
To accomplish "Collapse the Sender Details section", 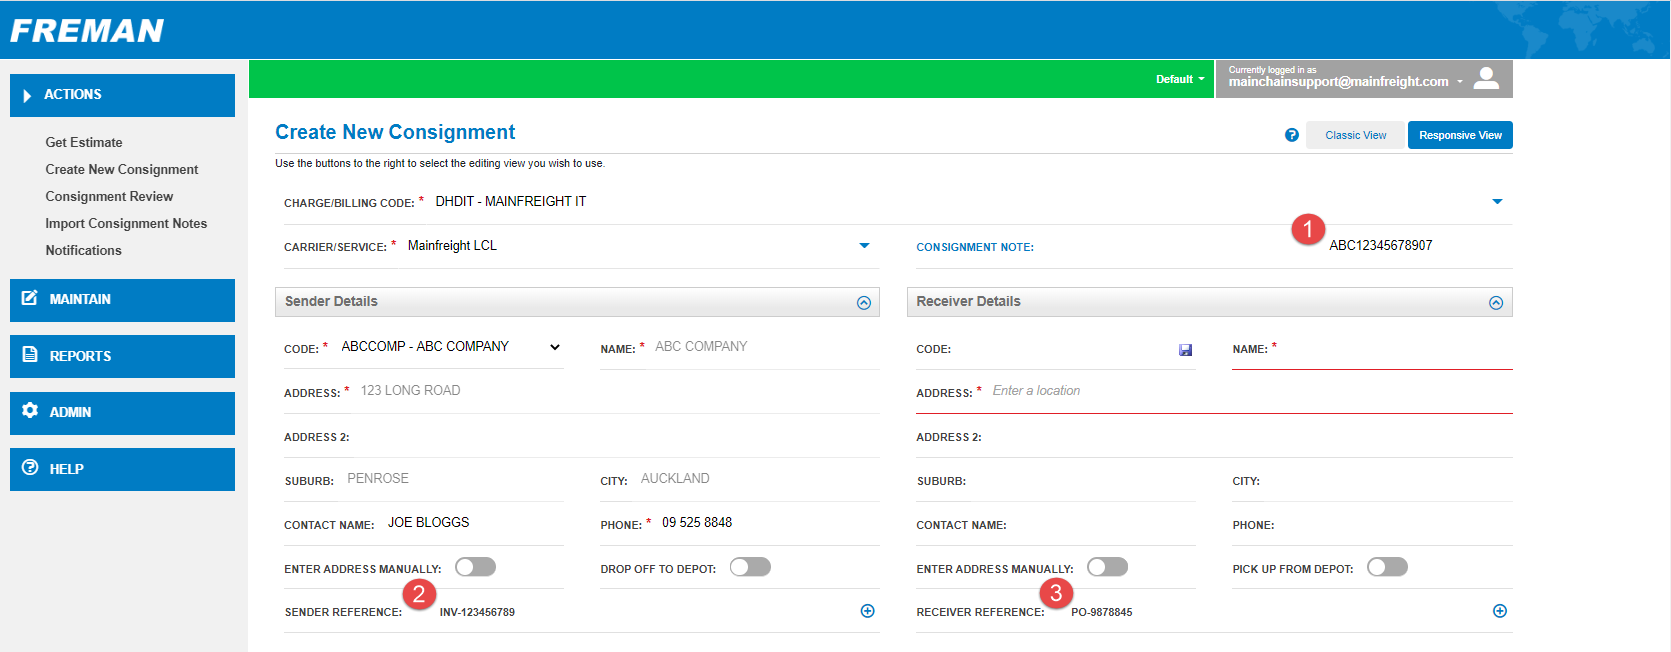I will [864, 303].
